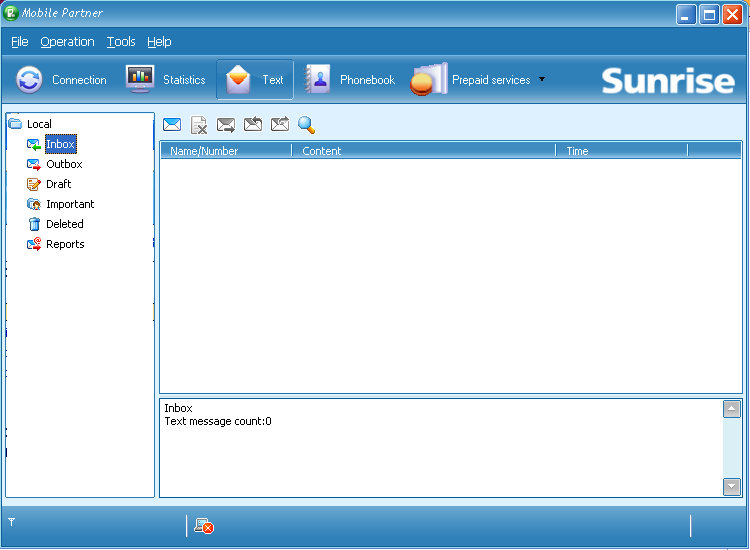Sort by Time column header

[621, 151]
